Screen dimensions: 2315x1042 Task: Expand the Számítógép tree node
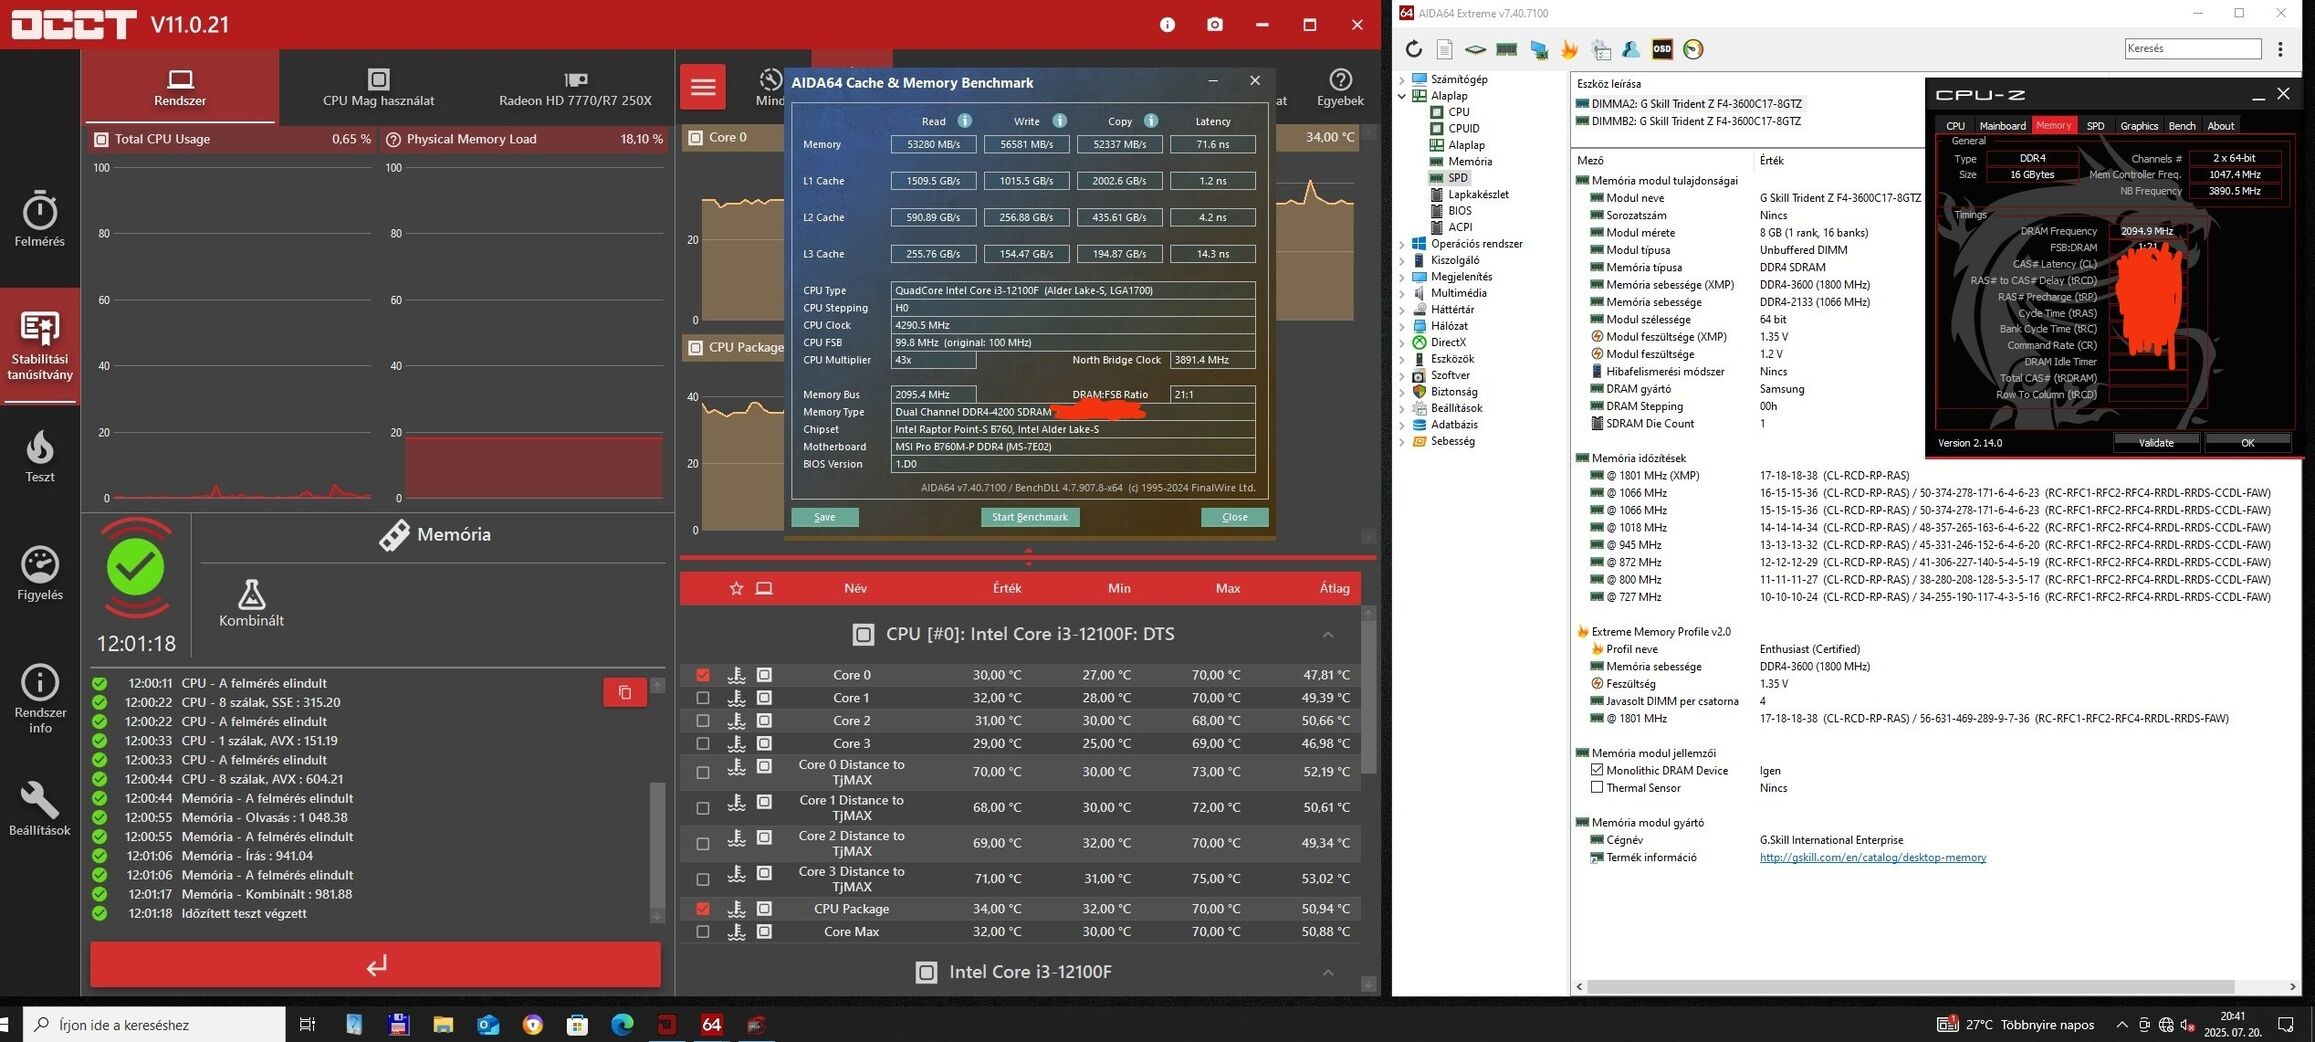[1402, 79]
